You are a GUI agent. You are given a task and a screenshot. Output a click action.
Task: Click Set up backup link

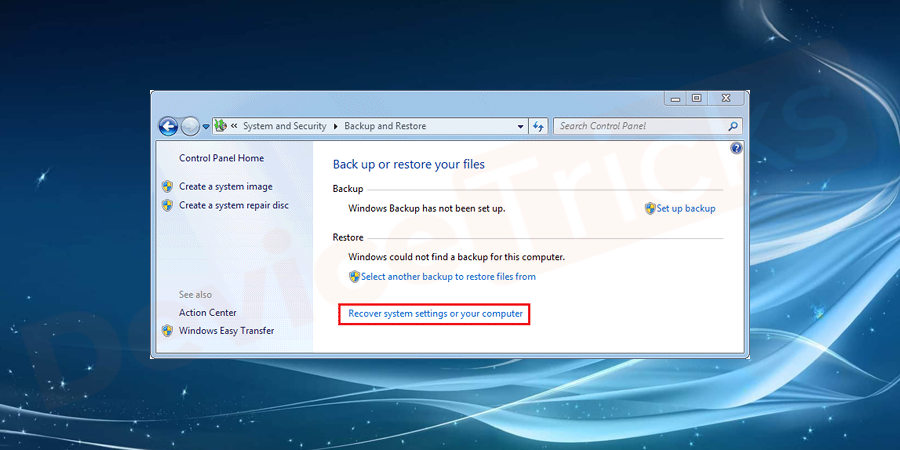[x=686, y=208]
